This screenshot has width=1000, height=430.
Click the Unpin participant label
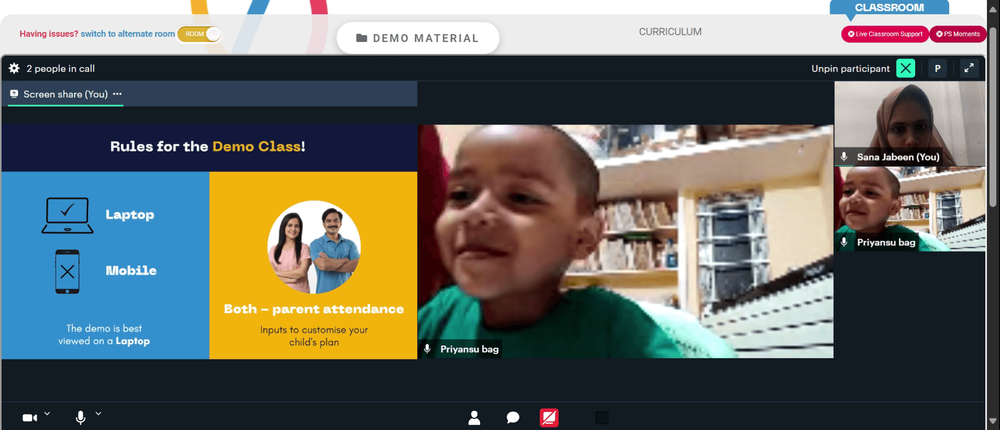tap(850, 69)
